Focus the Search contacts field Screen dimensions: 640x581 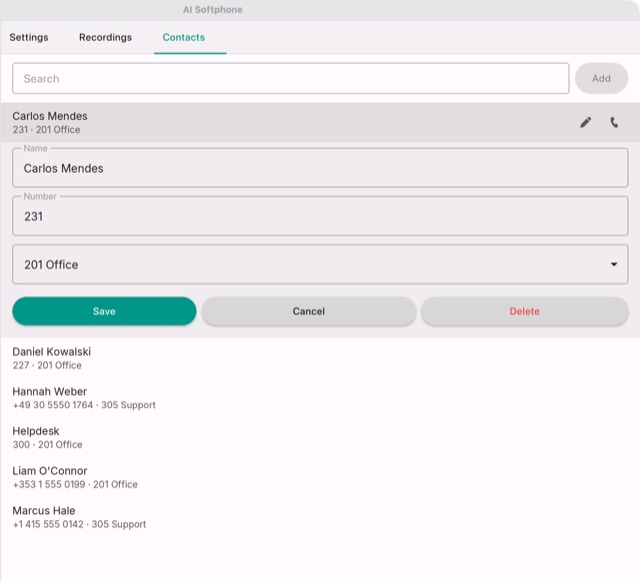[291, 78]
